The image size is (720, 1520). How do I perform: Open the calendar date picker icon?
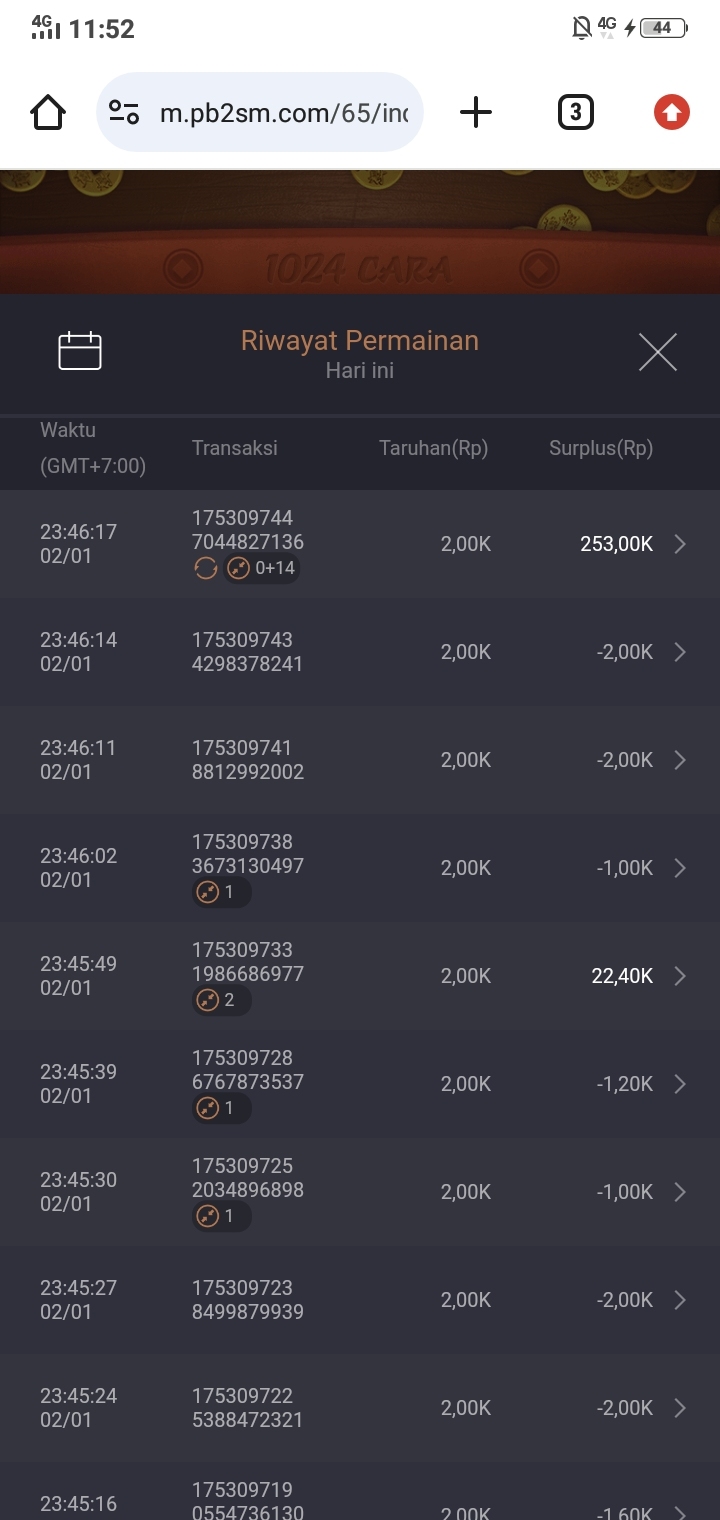[x=80, y=351]
